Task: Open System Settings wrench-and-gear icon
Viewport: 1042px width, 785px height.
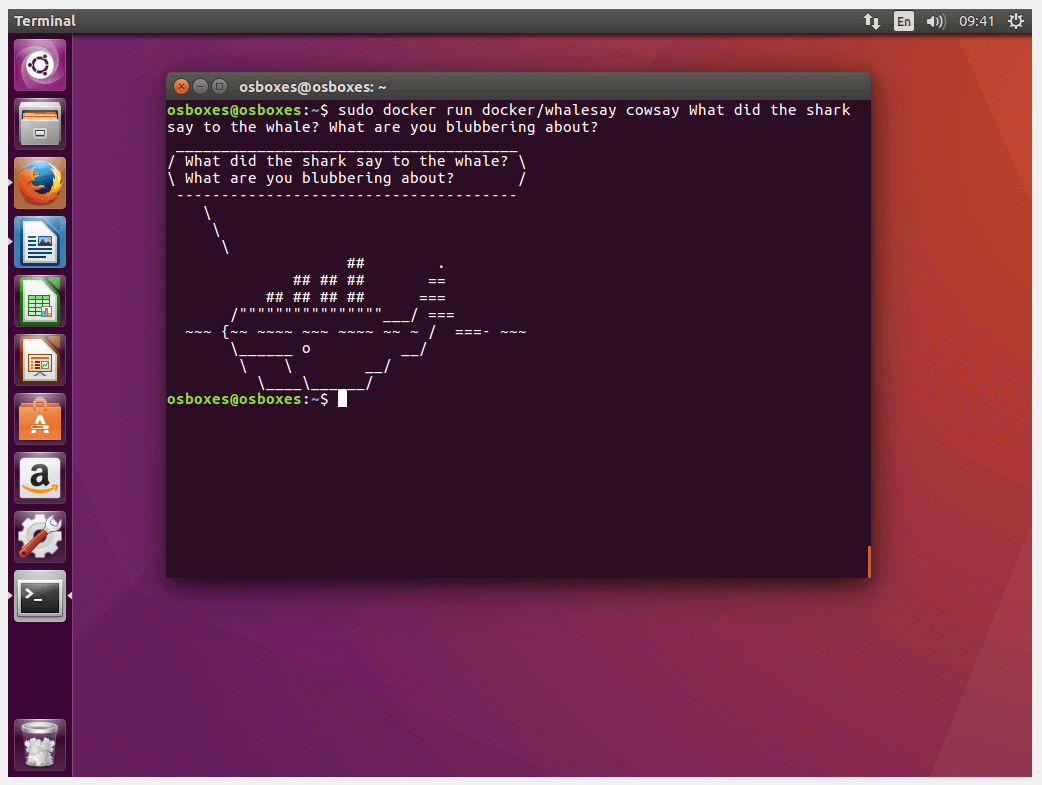Action: (40, 537)
